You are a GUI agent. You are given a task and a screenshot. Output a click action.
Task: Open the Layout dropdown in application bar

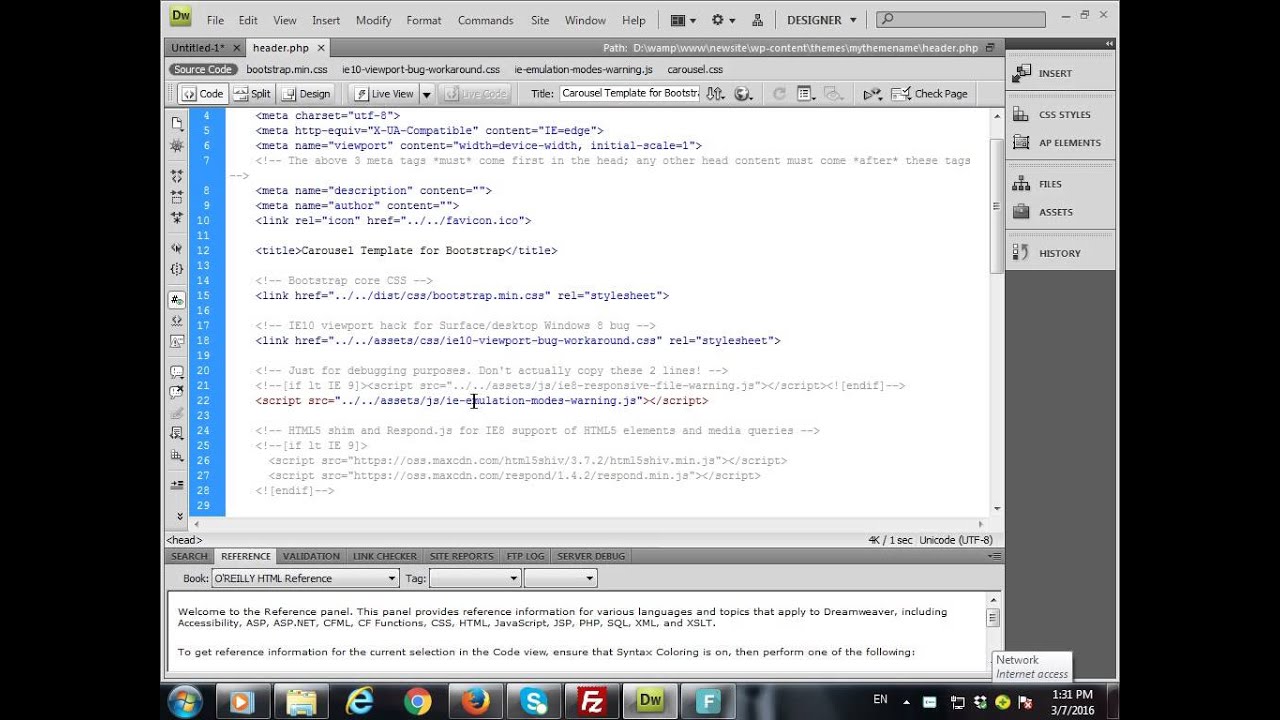(x=683, y=20)
